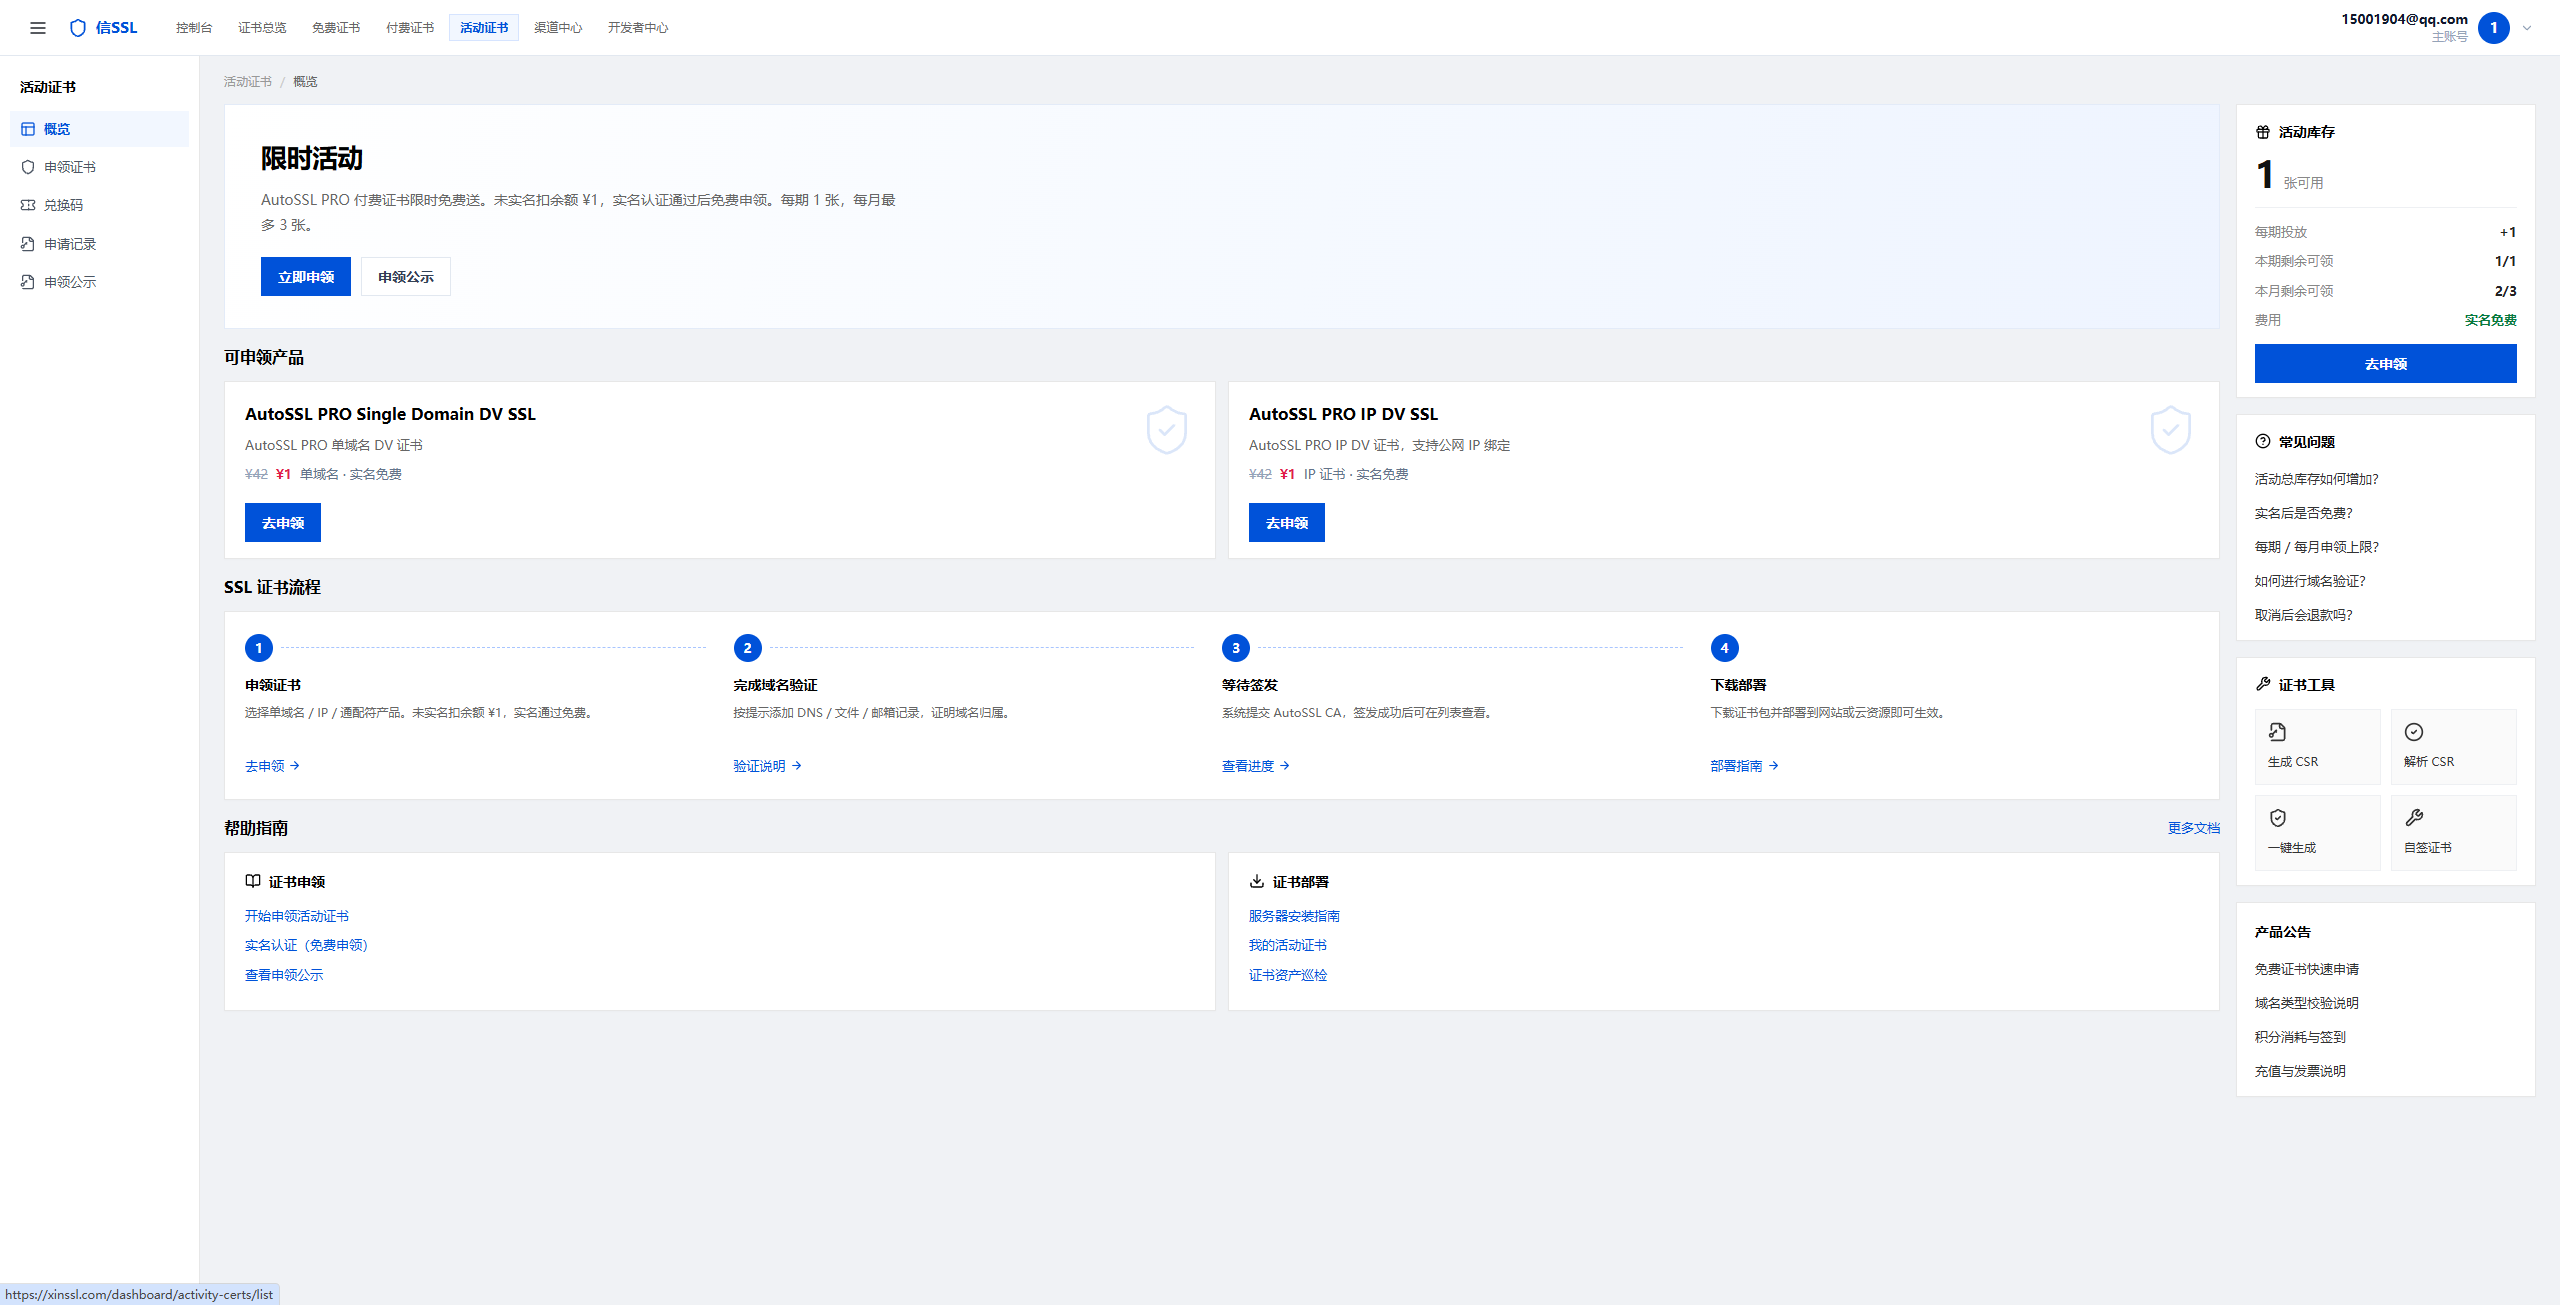Click the user avatar circle
2560x1305 pixels.
click(2494, 28)
